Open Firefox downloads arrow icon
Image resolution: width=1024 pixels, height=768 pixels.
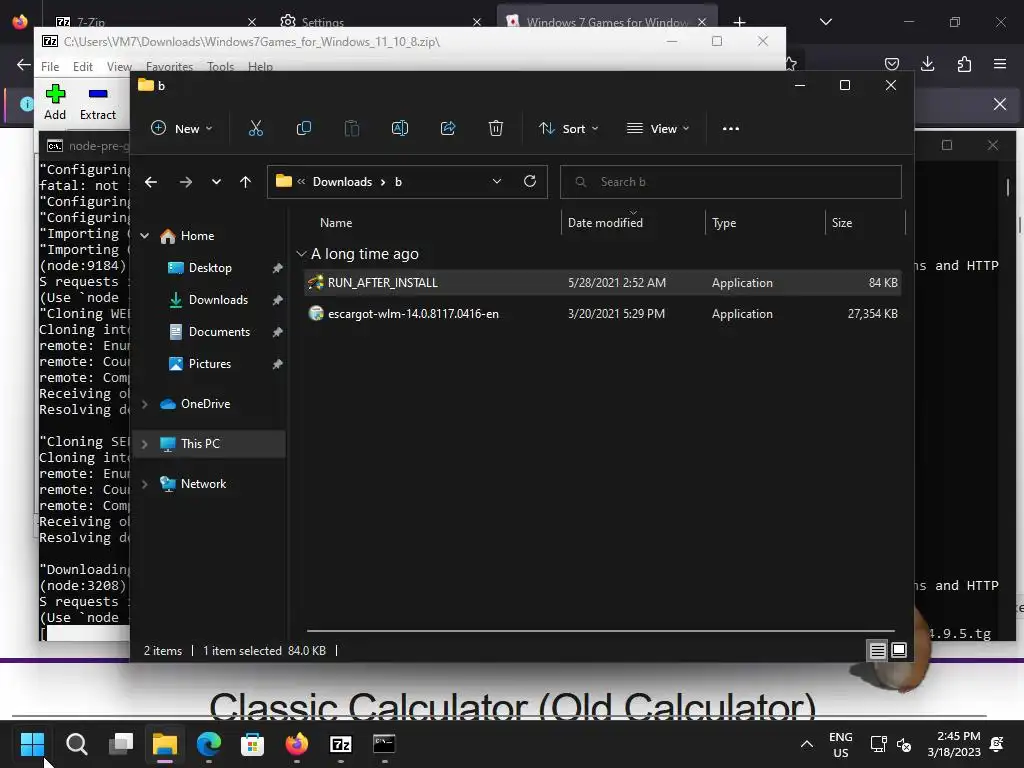tap(927, 64)
